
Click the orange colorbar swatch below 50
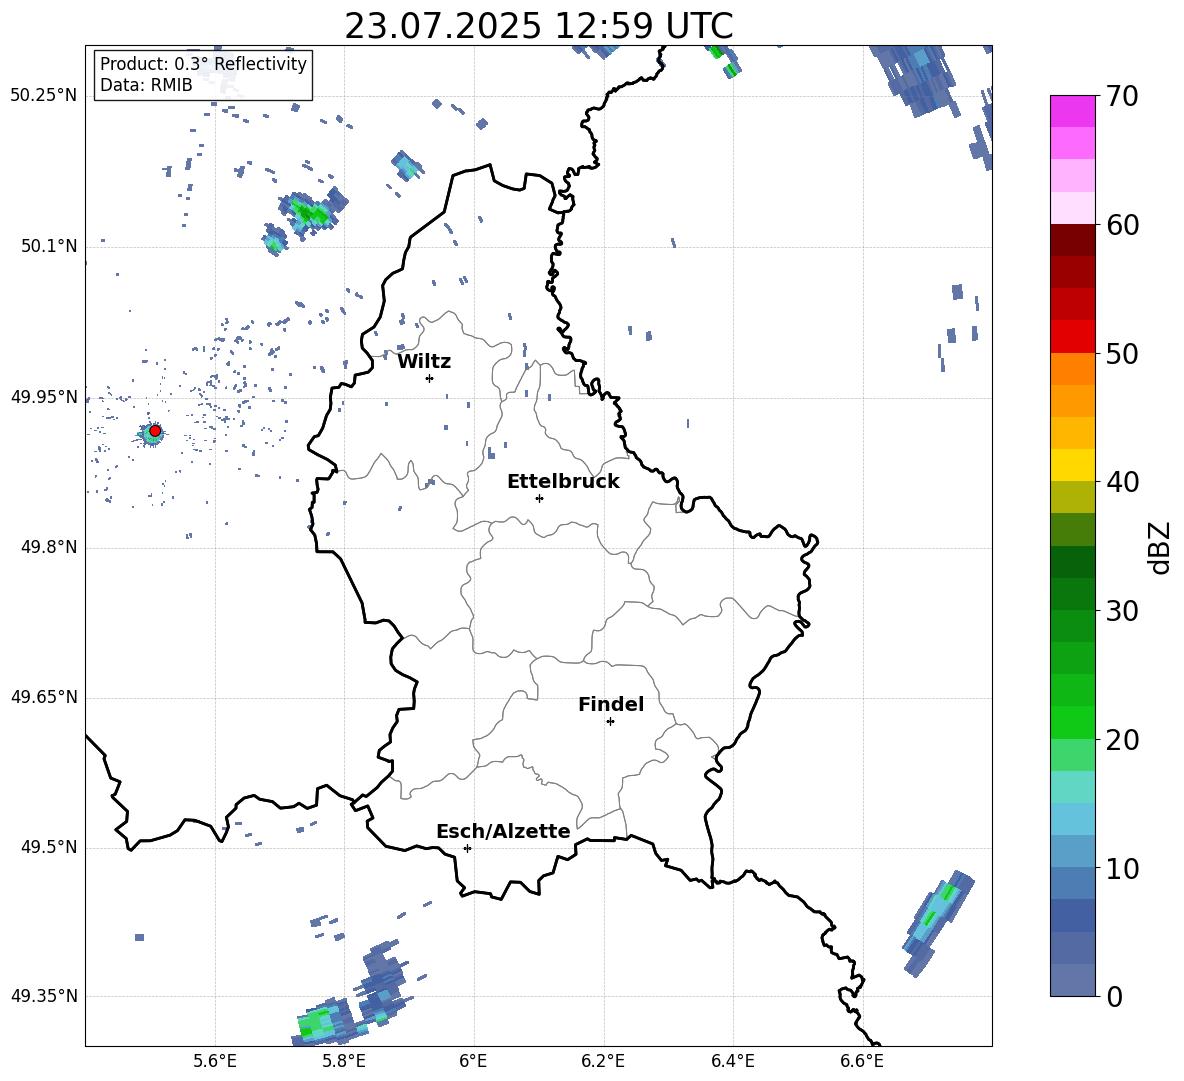click(1073, 369)
